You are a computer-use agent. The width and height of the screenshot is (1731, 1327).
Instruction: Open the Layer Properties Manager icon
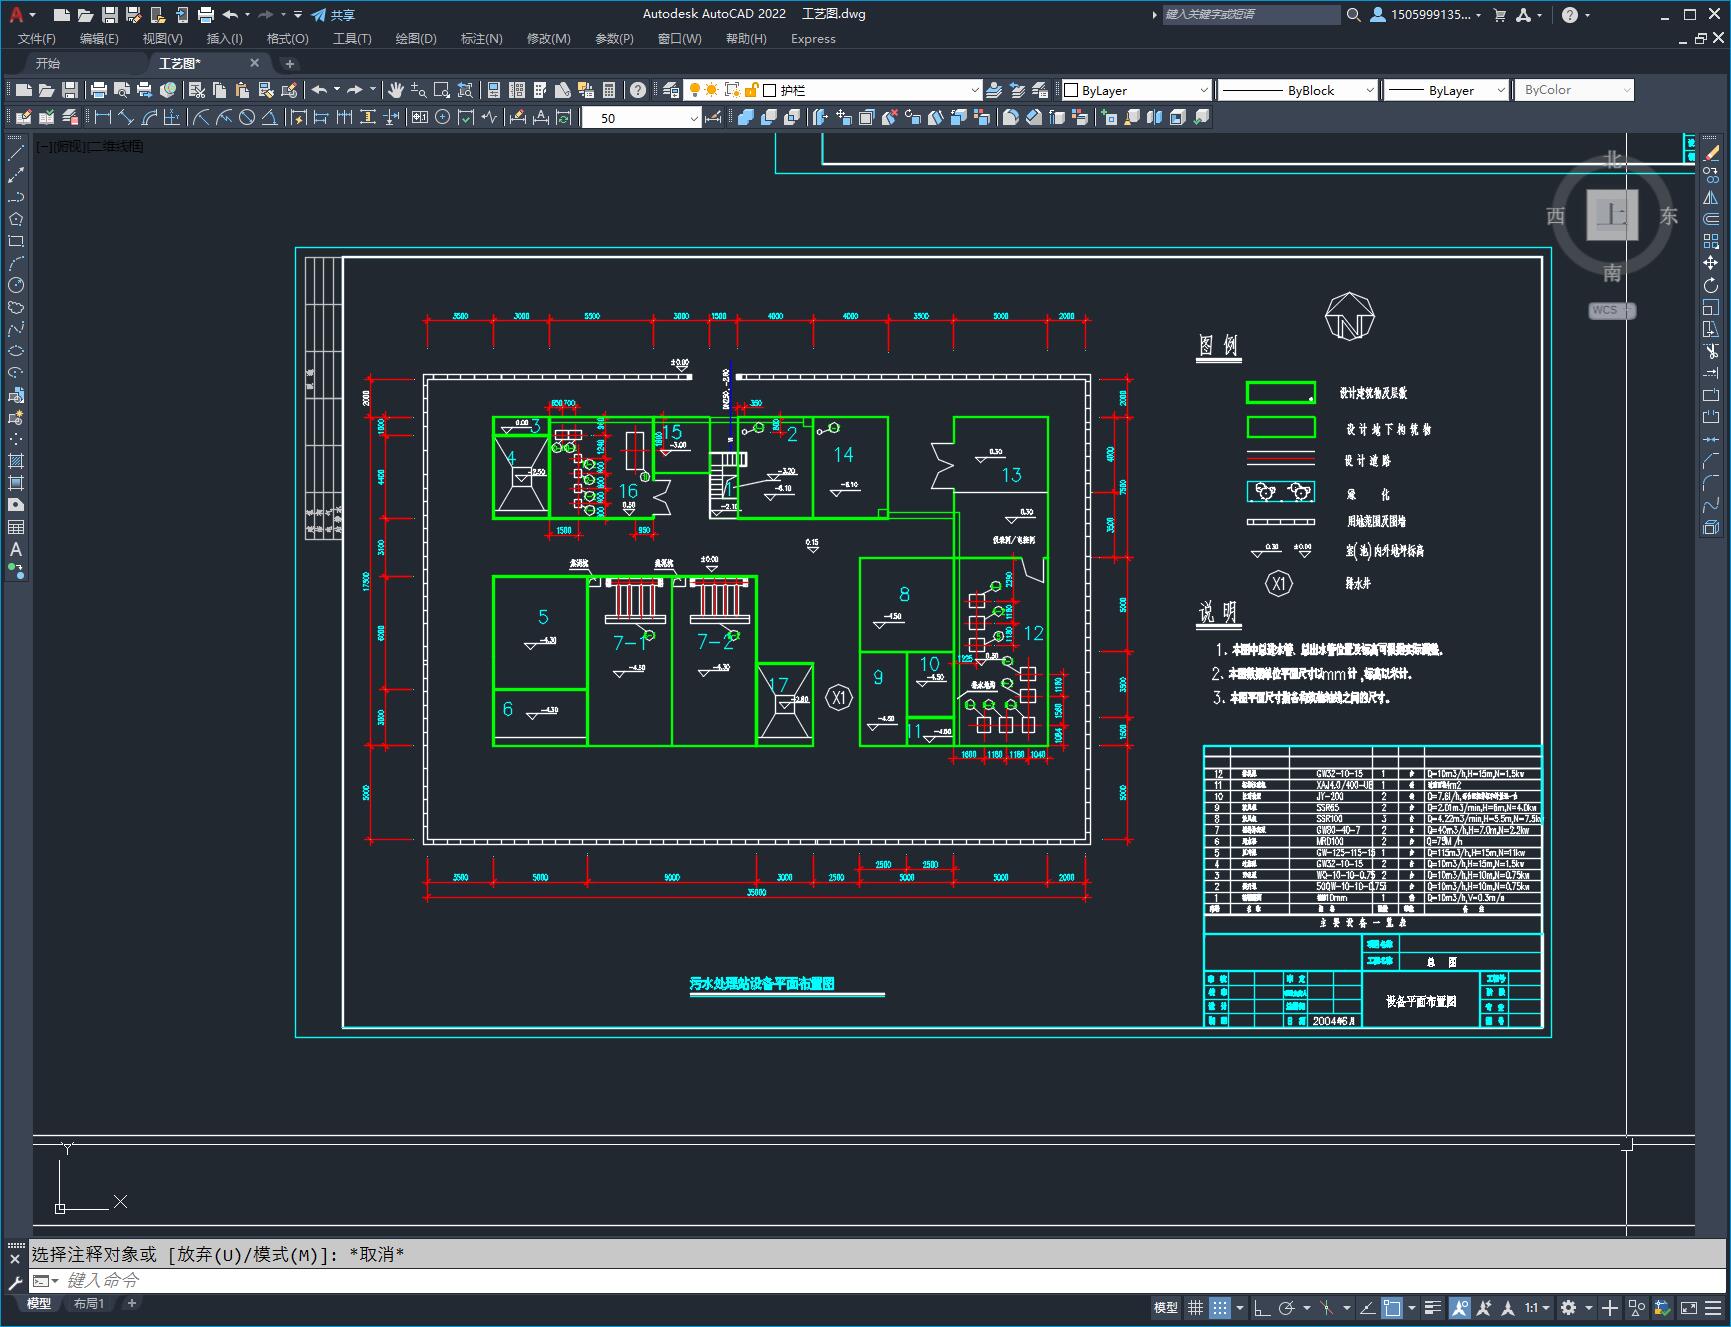coord(671,90)
